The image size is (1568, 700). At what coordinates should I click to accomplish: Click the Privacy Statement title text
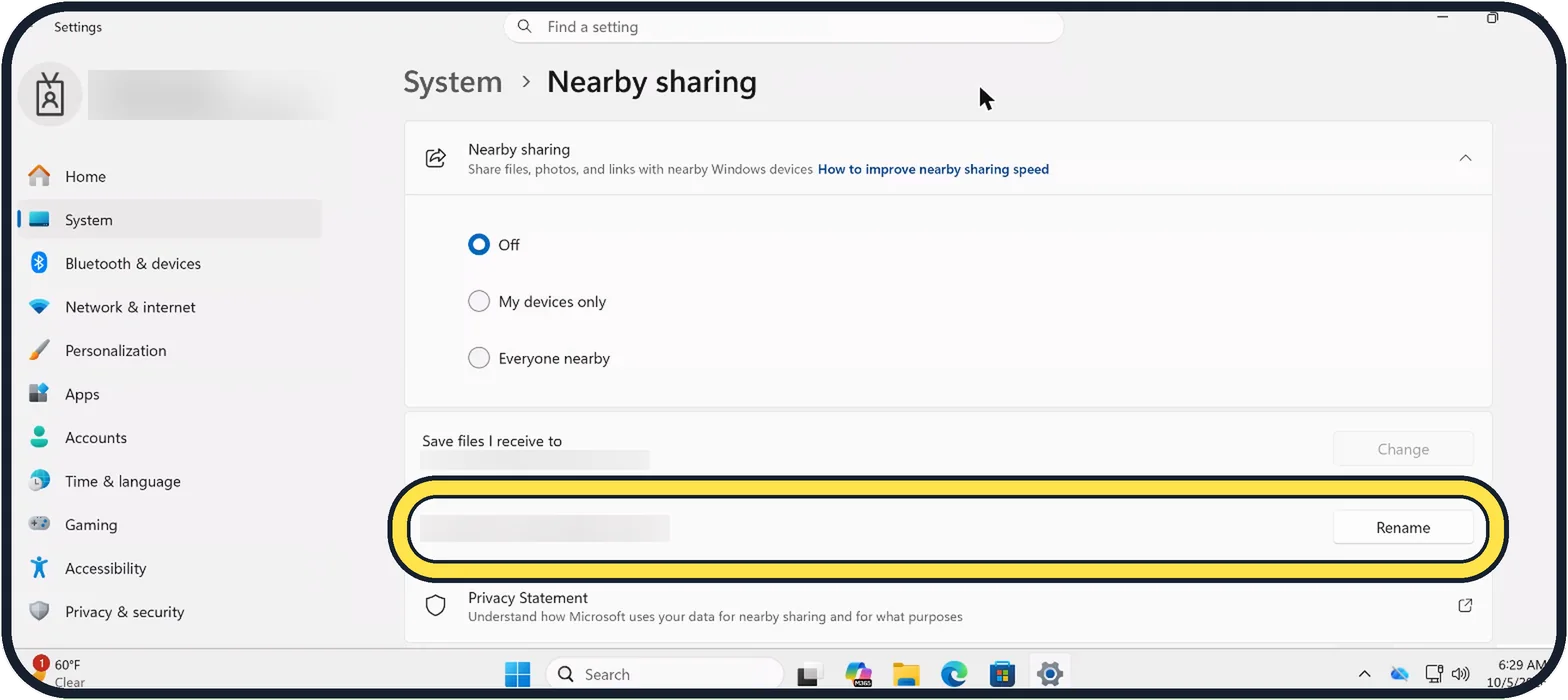[528, 598]
